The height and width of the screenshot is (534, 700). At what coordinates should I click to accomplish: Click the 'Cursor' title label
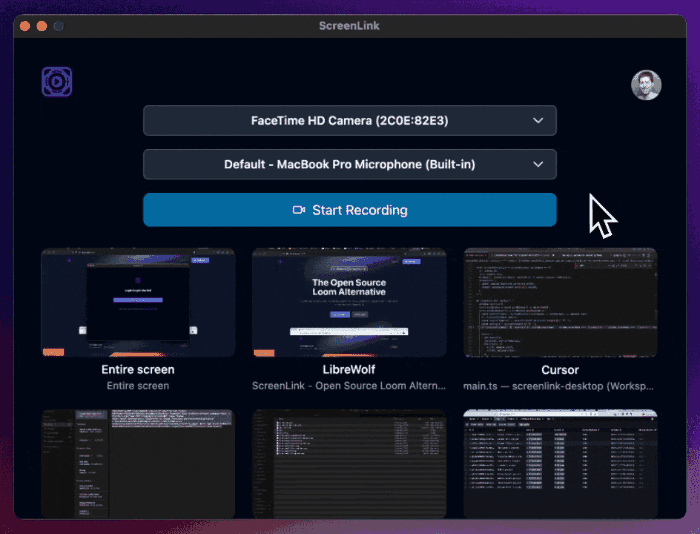[560, 370]
